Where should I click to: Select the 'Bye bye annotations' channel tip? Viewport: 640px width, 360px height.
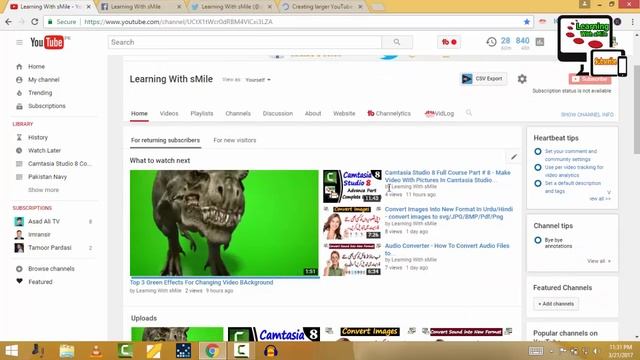(558, 243)
